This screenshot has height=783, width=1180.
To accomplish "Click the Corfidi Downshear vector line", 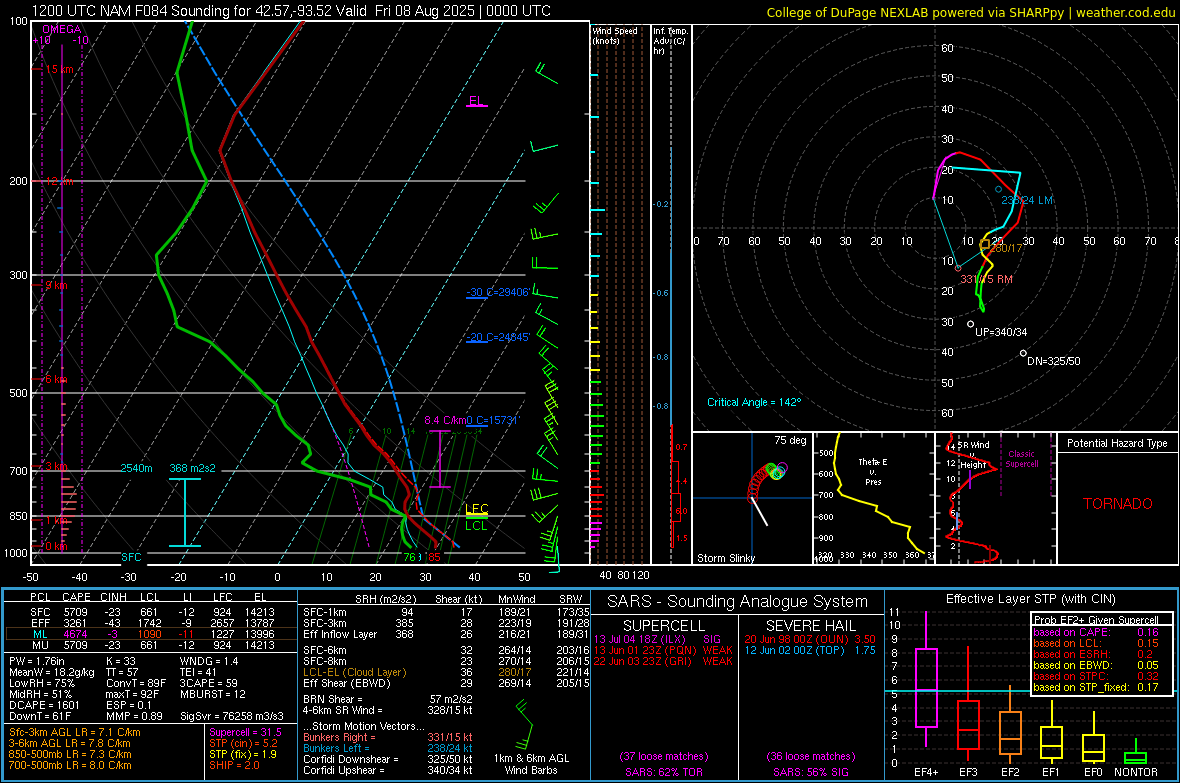I will pos(388,759).
